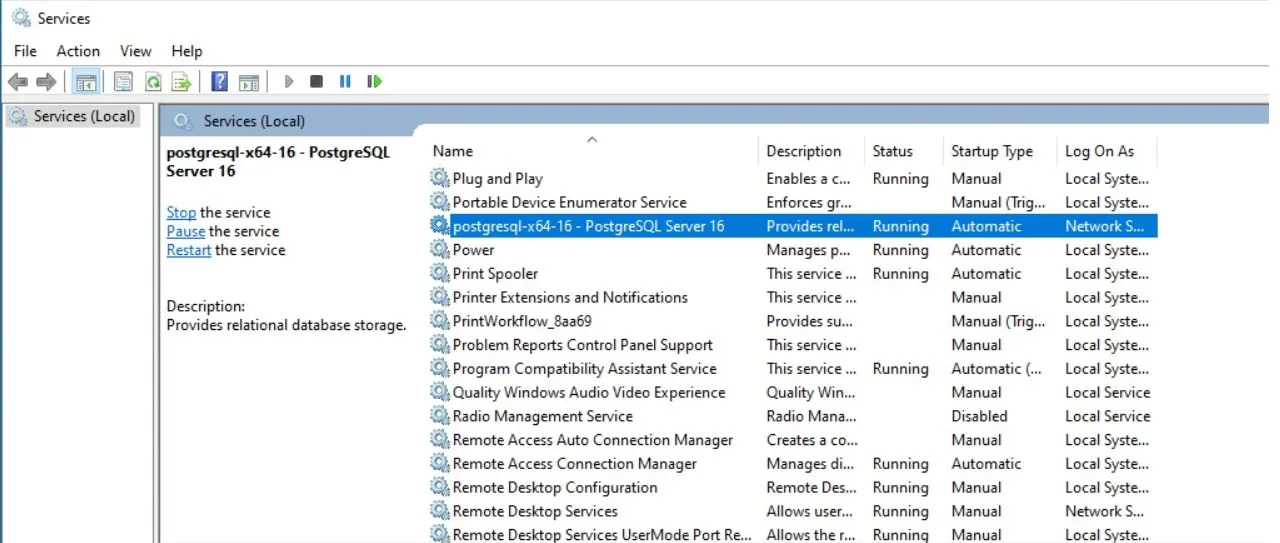Click the Refresh toolbar icon
Screen dimensions: 1280x543
(153, 81)
